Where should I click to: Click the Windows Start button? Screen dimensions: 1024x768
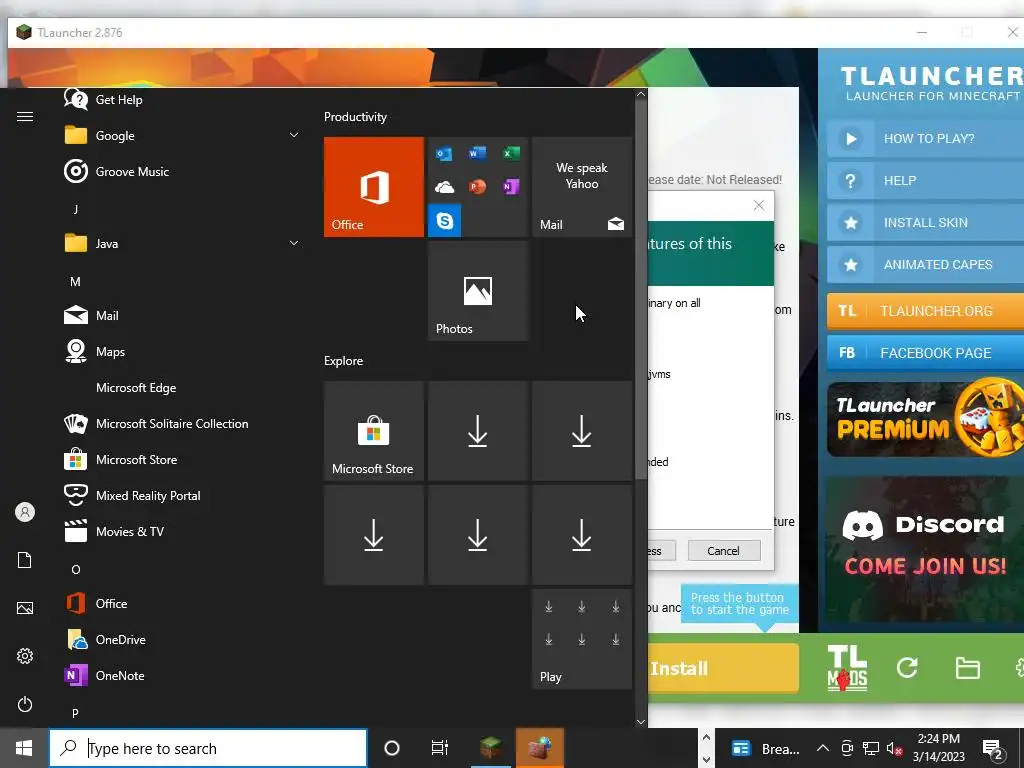tap(24, 748)
